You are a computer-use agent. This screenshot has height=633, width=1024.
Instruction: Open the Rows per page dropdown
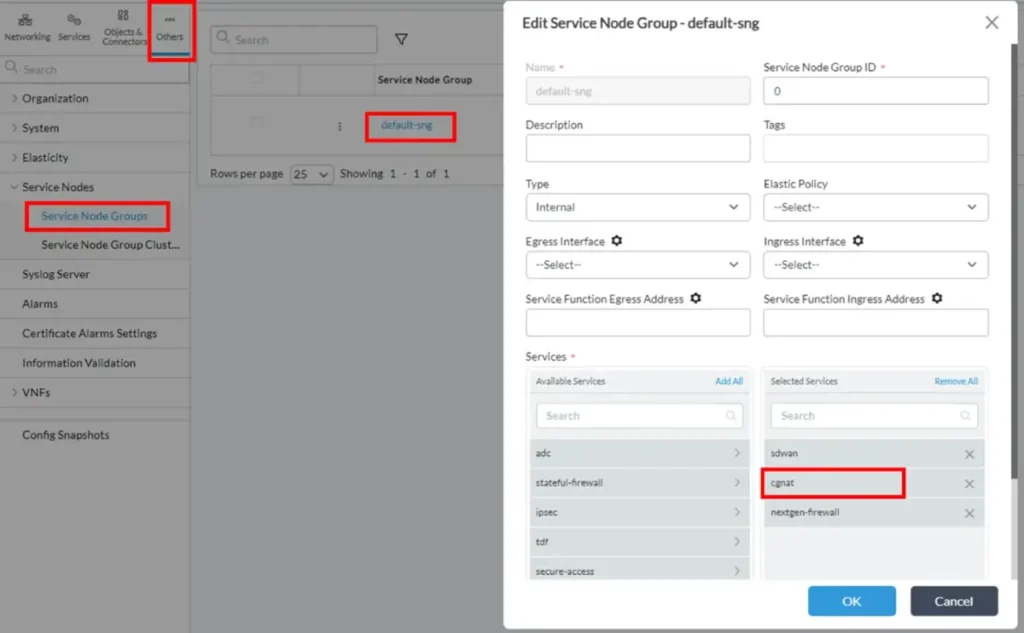click(x=311, y=174)
